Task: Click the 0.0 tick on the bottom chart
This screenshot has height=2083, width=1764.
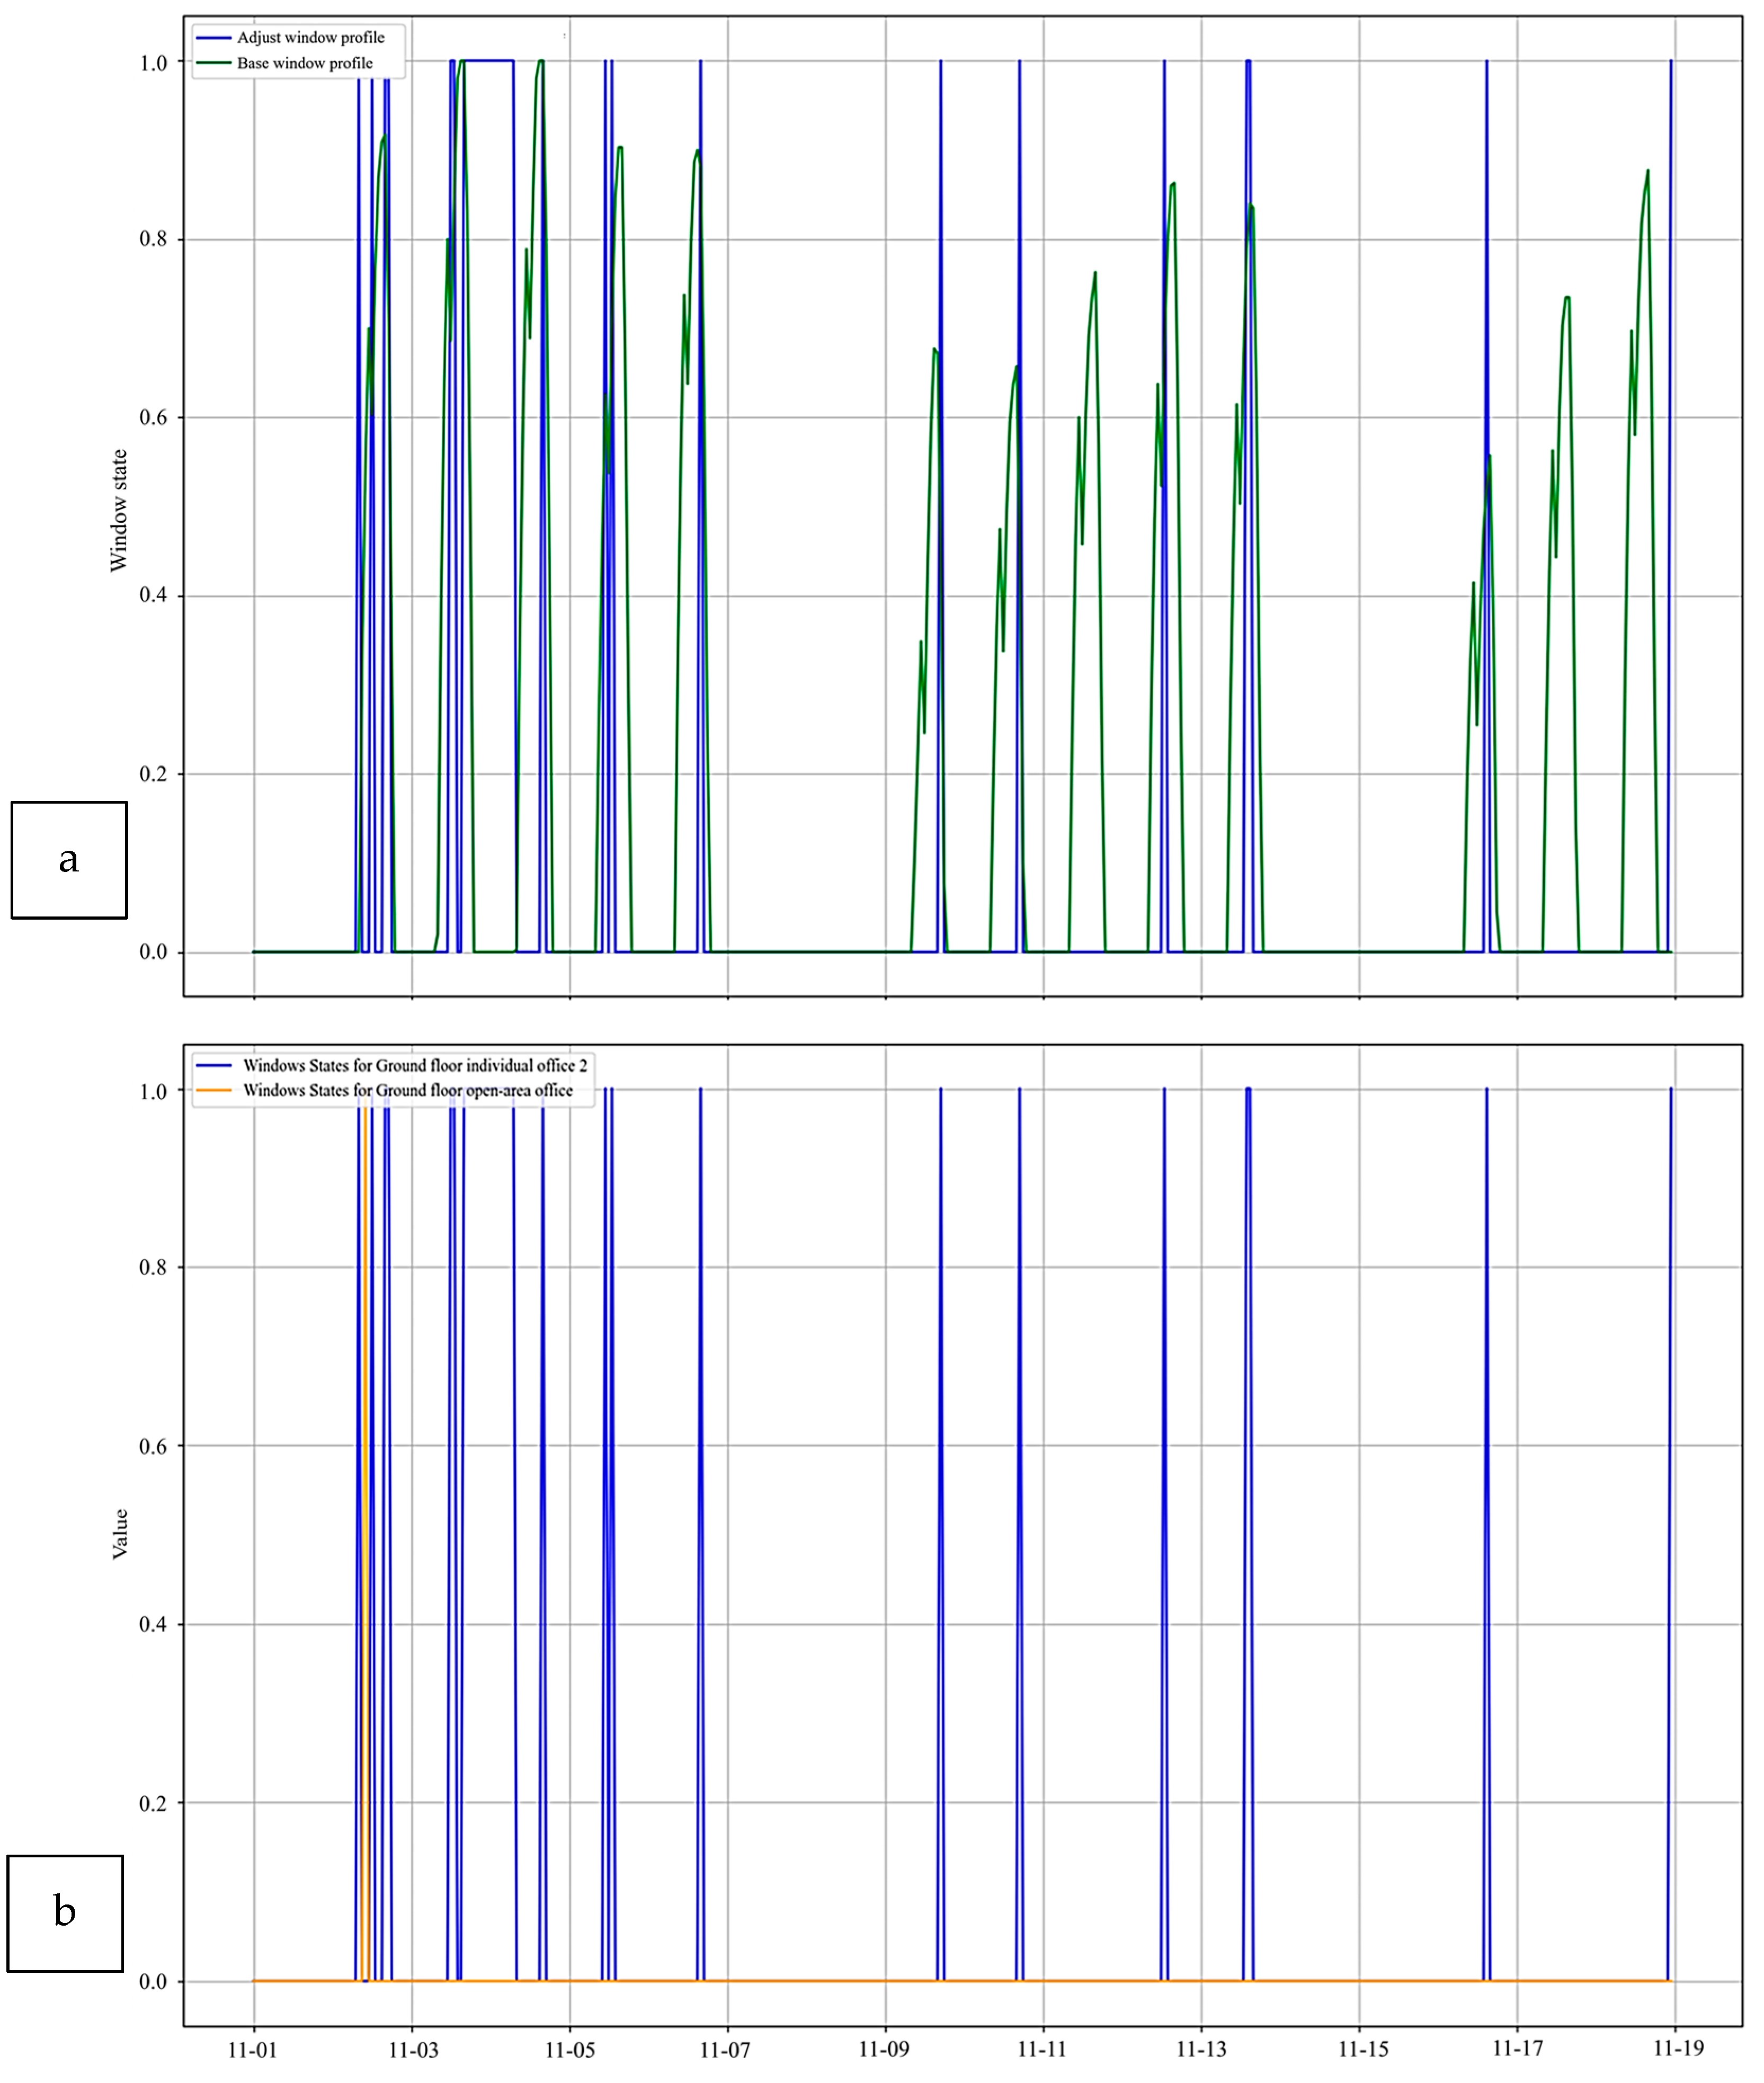Action: pos(153,1982)
